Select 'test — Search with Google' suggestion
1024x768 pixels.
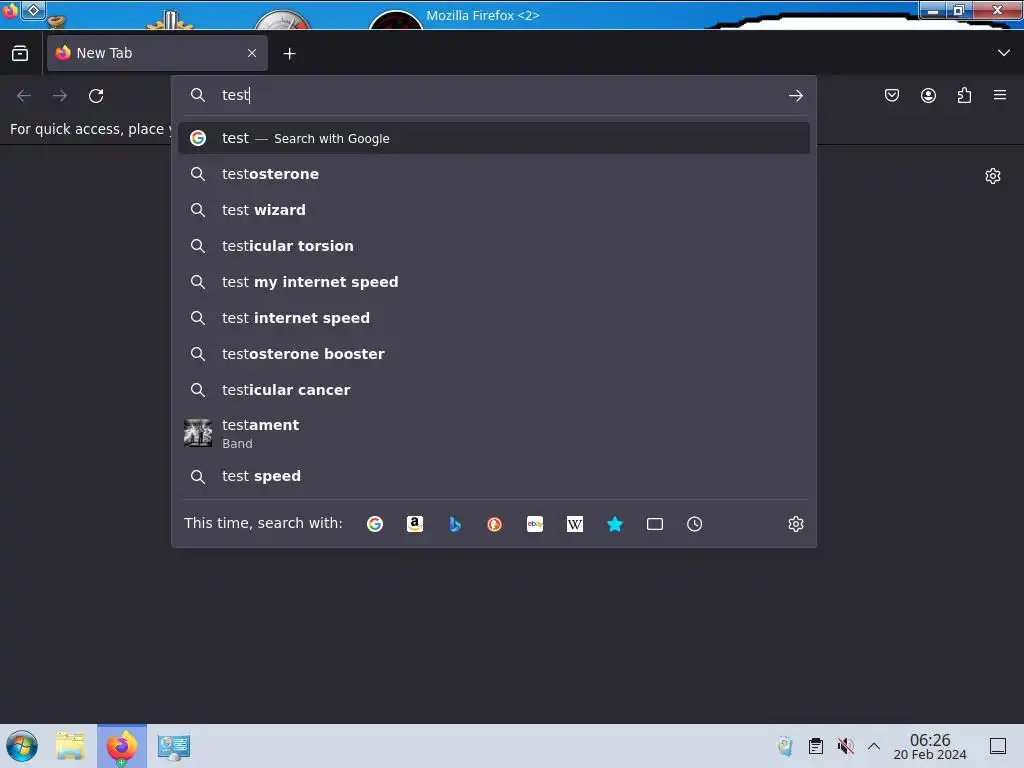tap(494, 138)
